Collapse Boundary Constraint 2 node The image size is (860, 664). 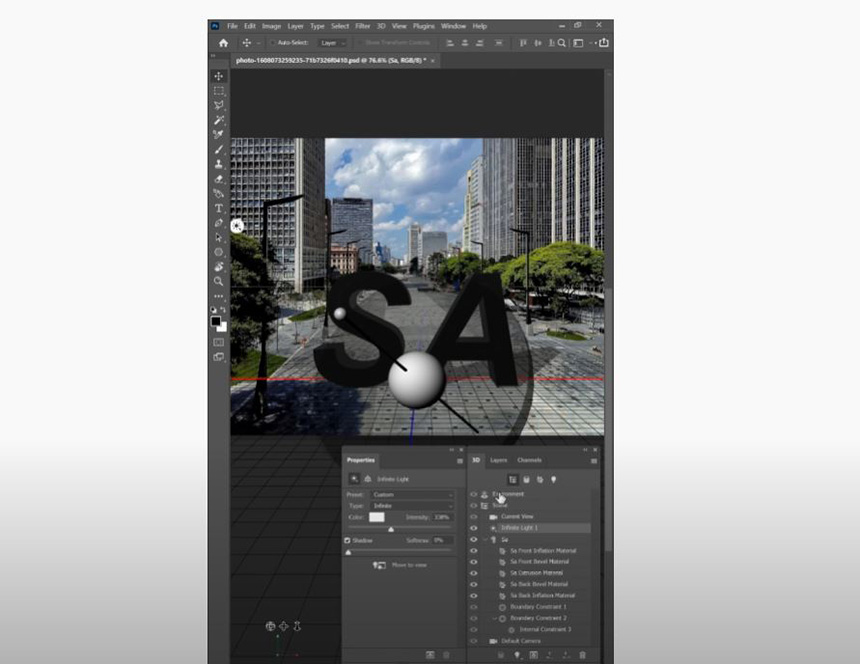pyautogui.click(x=495, y=618)
